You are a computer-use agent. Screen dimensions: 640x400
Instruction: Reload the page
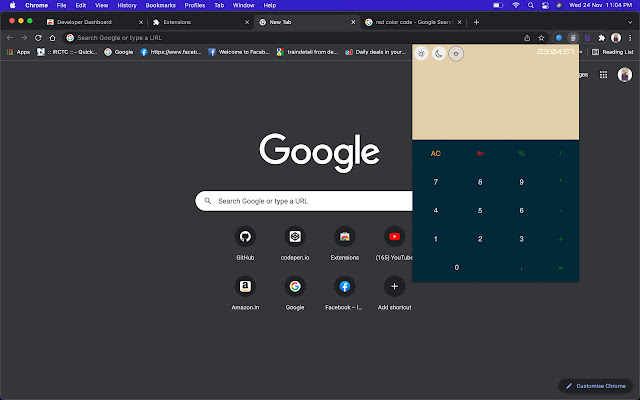[38, 38]
